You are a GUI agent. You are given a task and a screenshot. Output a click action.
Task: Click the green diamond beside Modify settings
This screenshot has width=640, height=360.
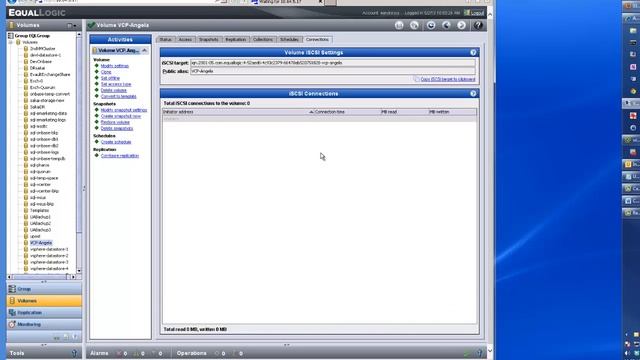(x=97, y=66)
